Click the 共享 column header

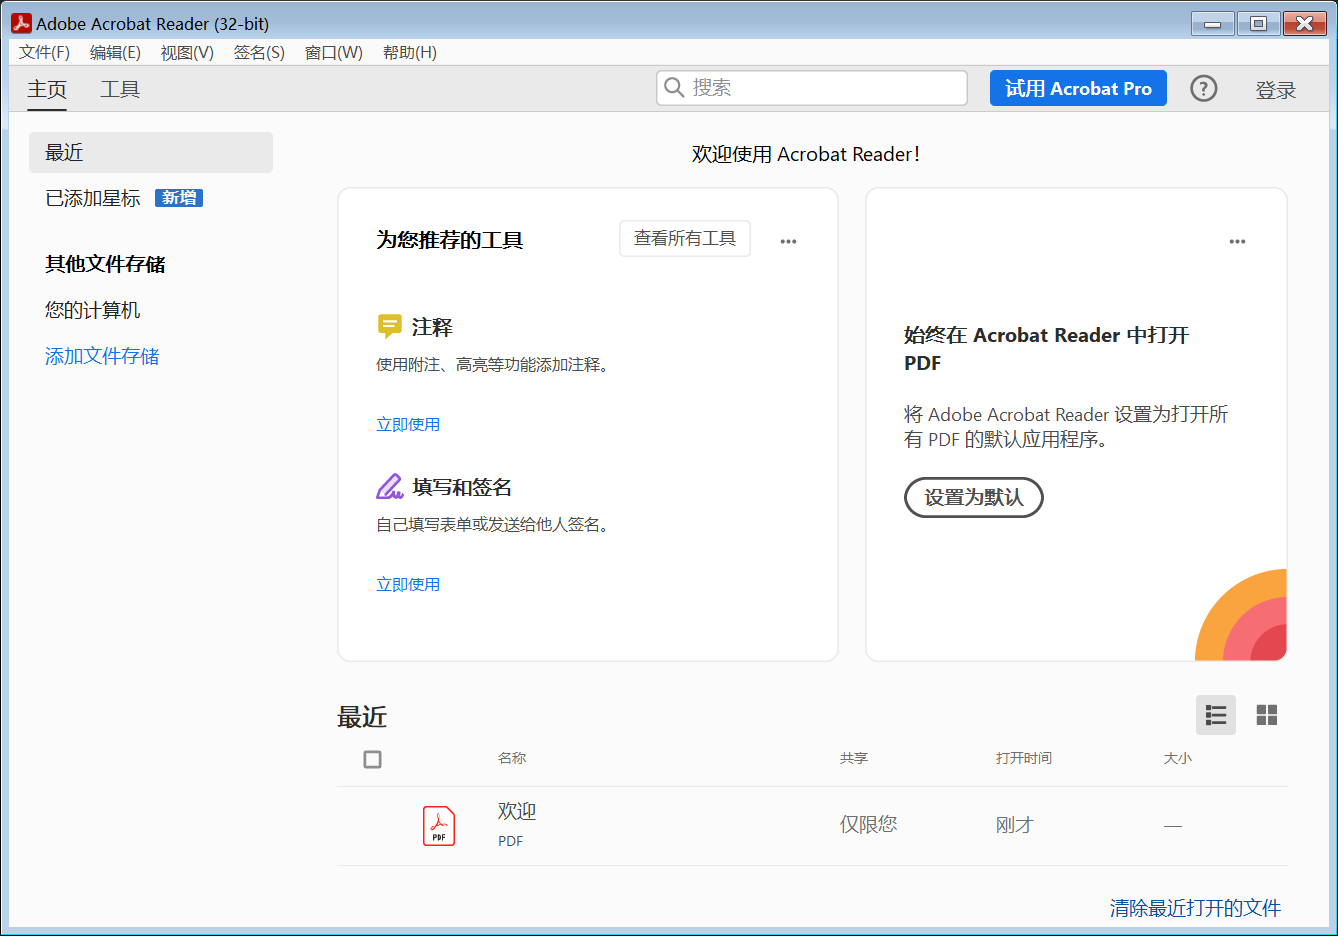(854, 758)
